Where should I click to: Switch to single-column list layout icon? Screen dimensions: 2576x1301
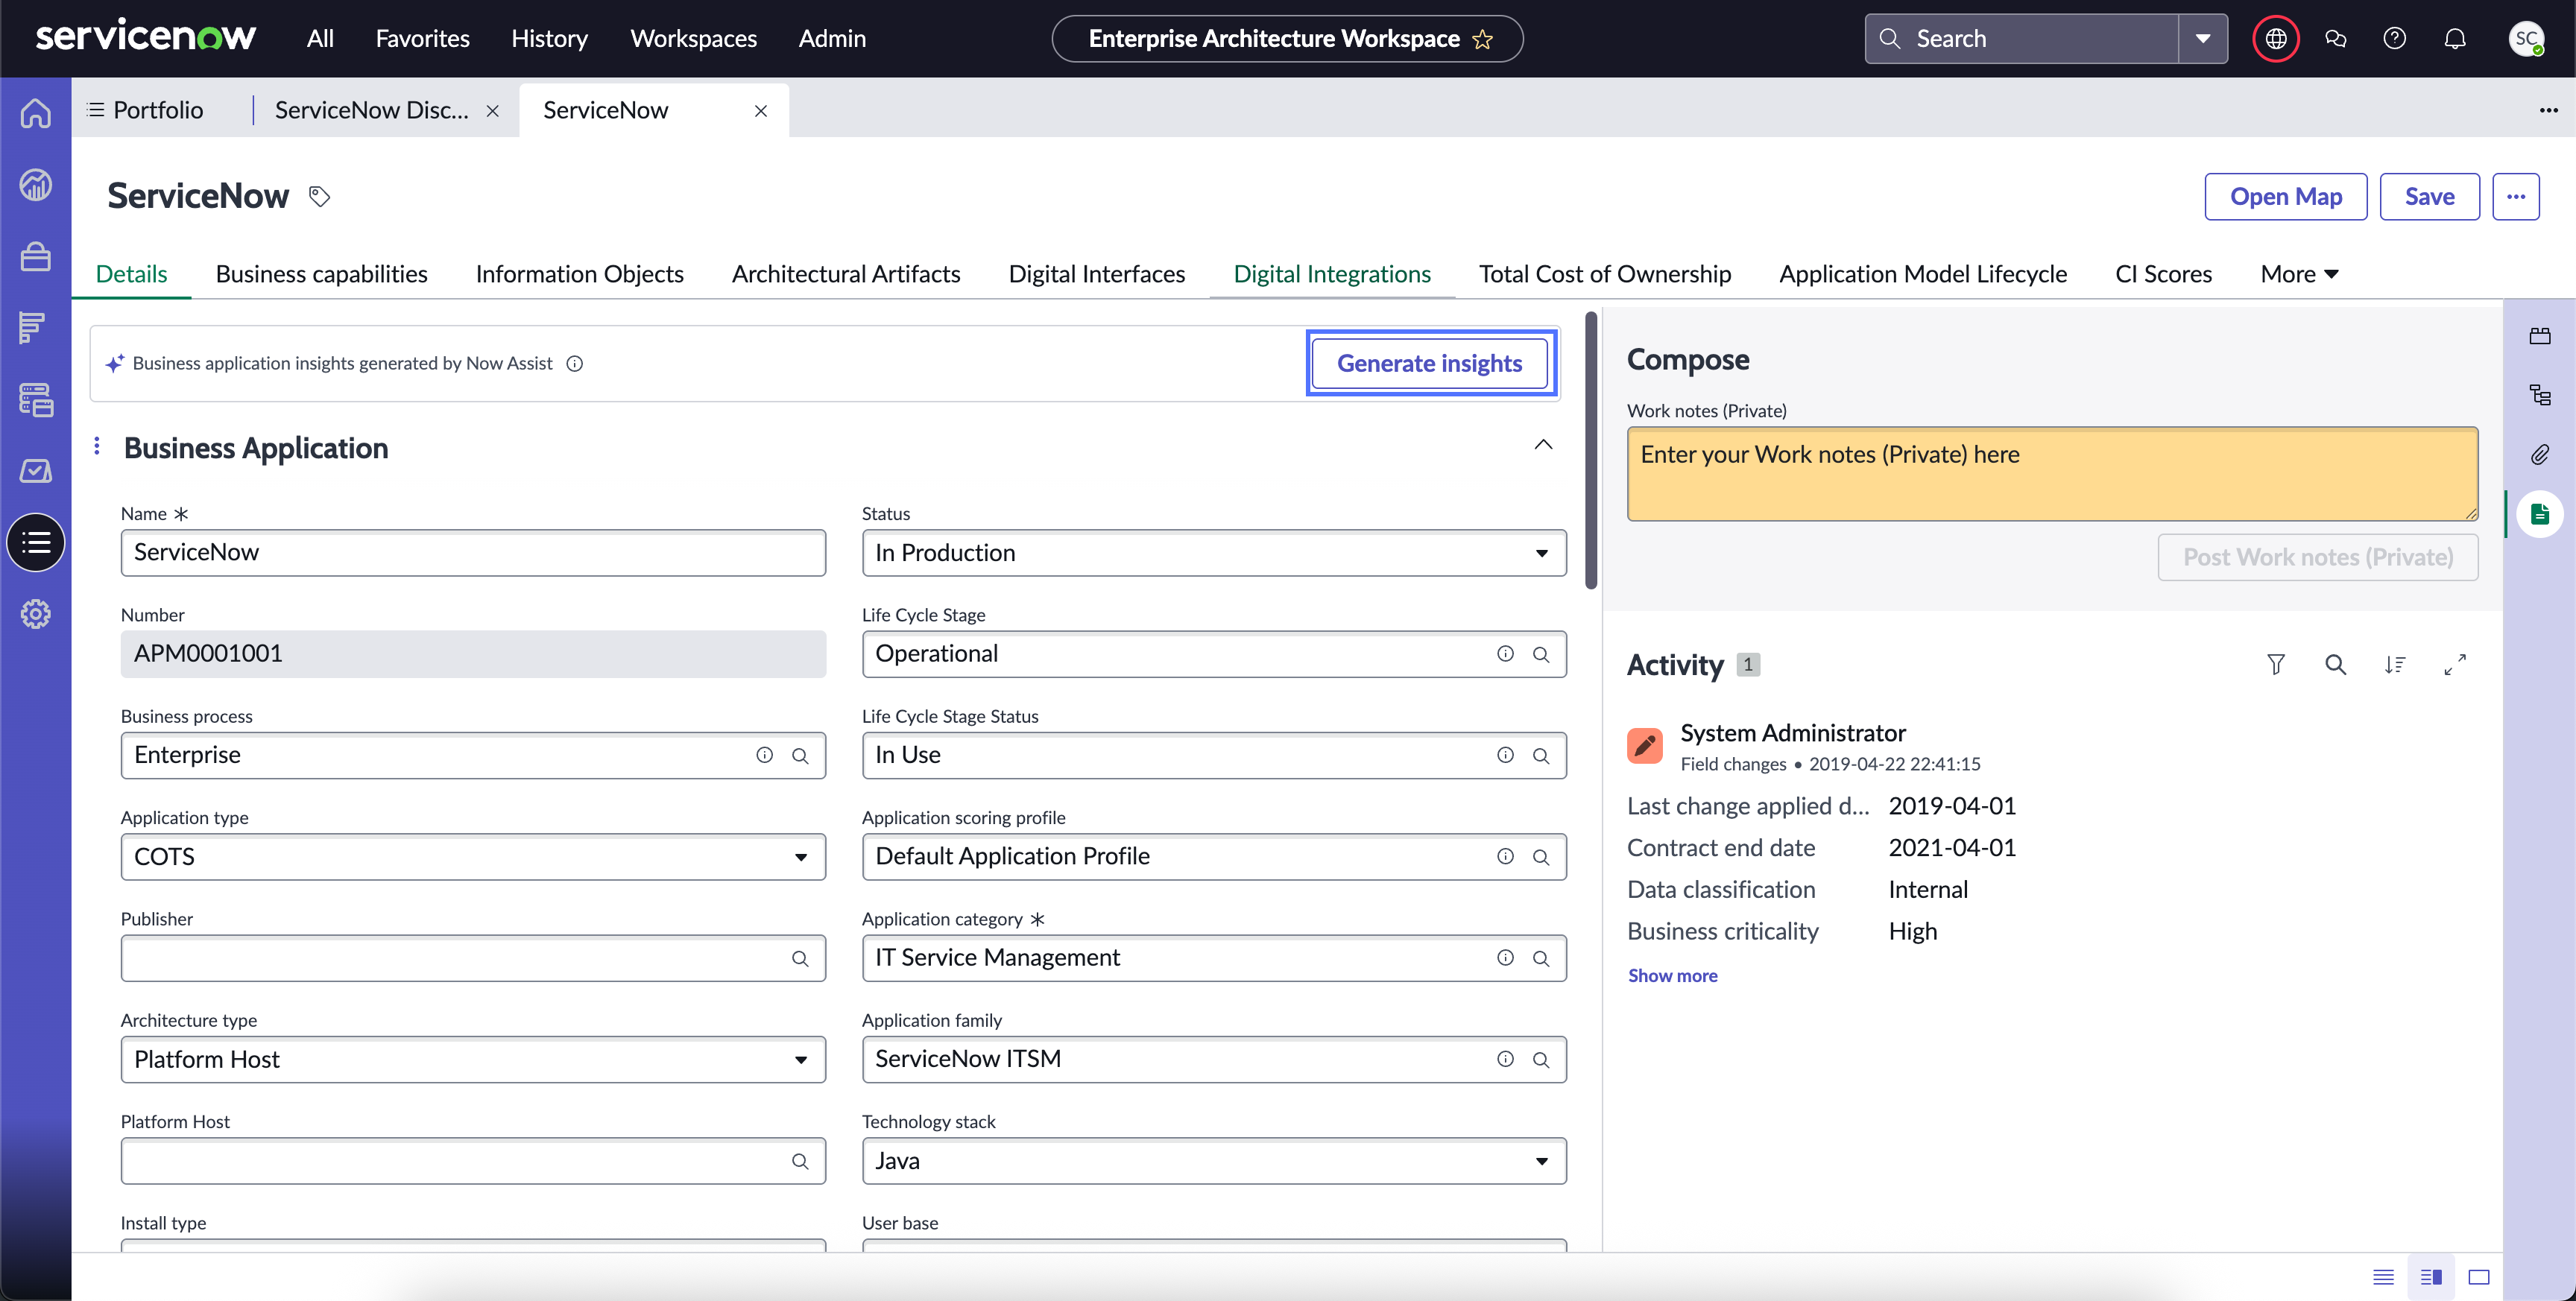click(x=2384, y=1277)
